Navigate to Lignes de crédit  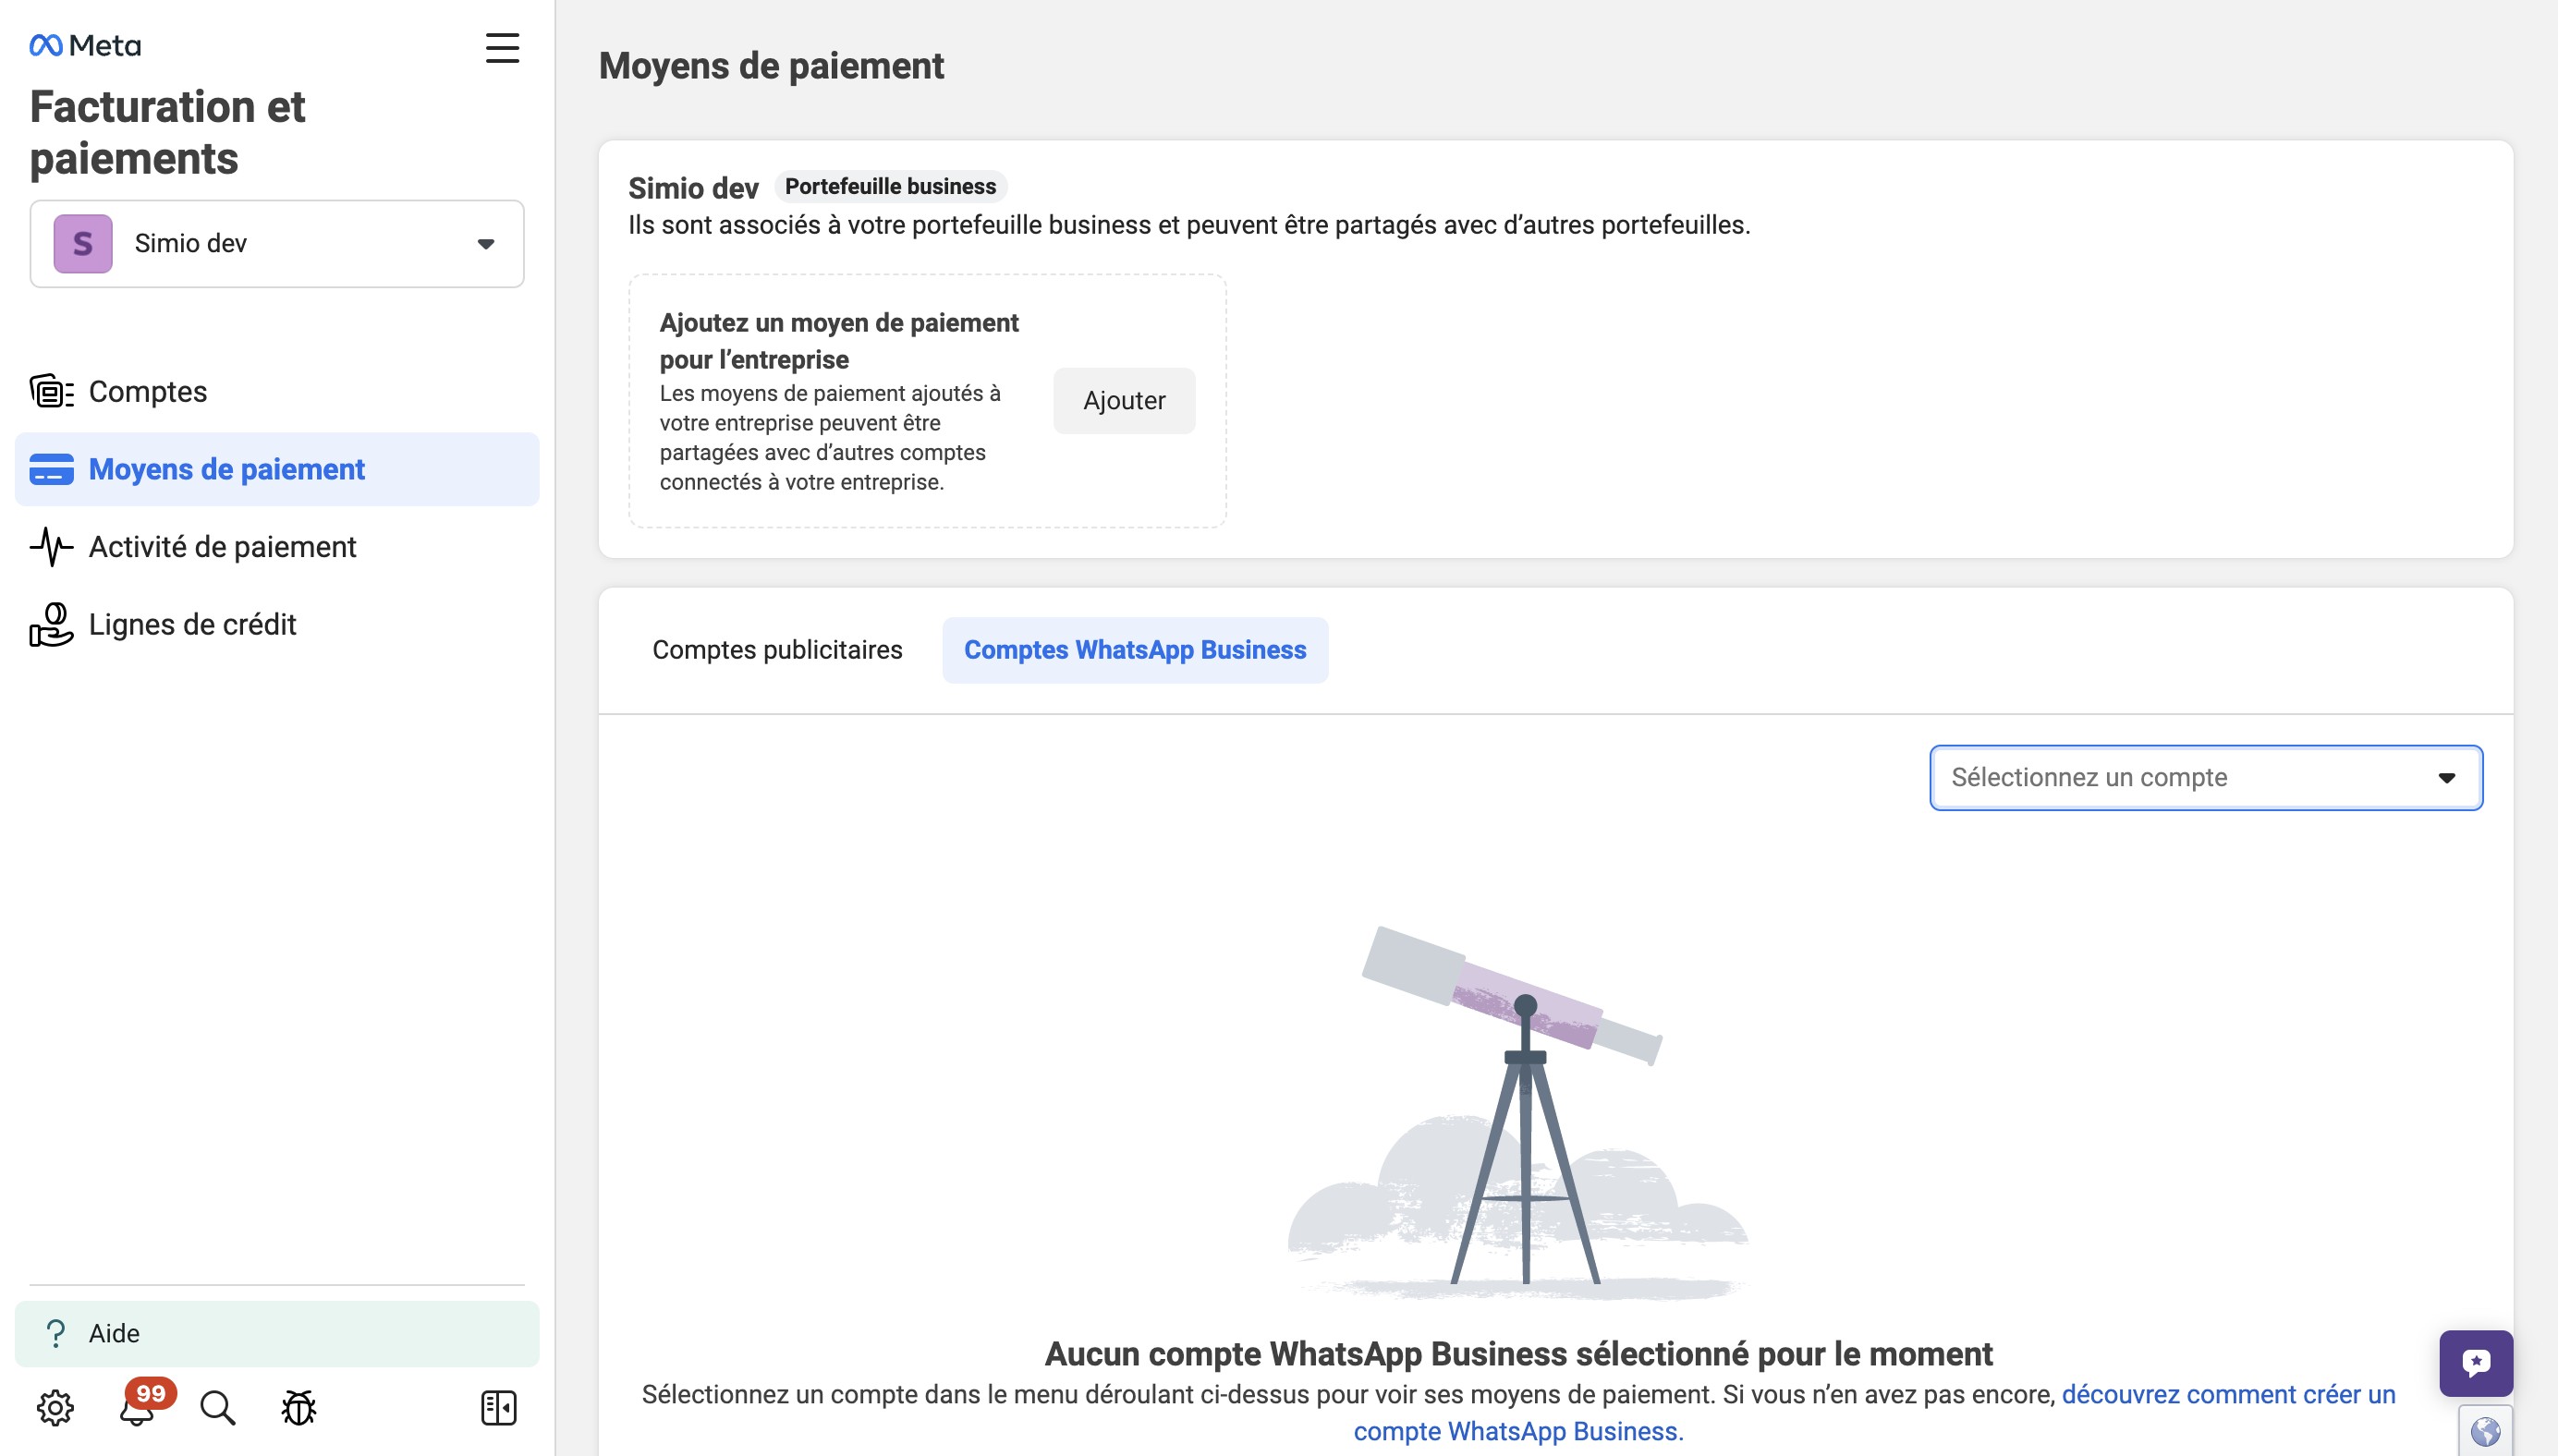pyautogui.click(x=192, y=624)
